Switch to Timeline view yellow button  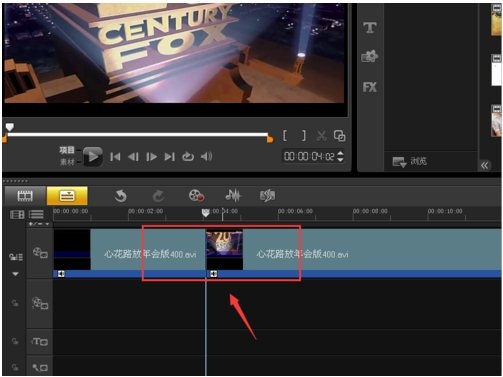[x=67, y=196]
